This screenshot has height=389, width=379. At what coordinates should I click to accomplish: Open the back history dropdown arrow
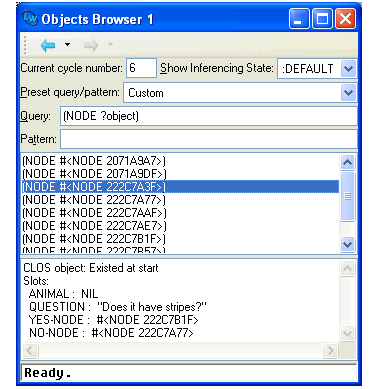(67, 44)
